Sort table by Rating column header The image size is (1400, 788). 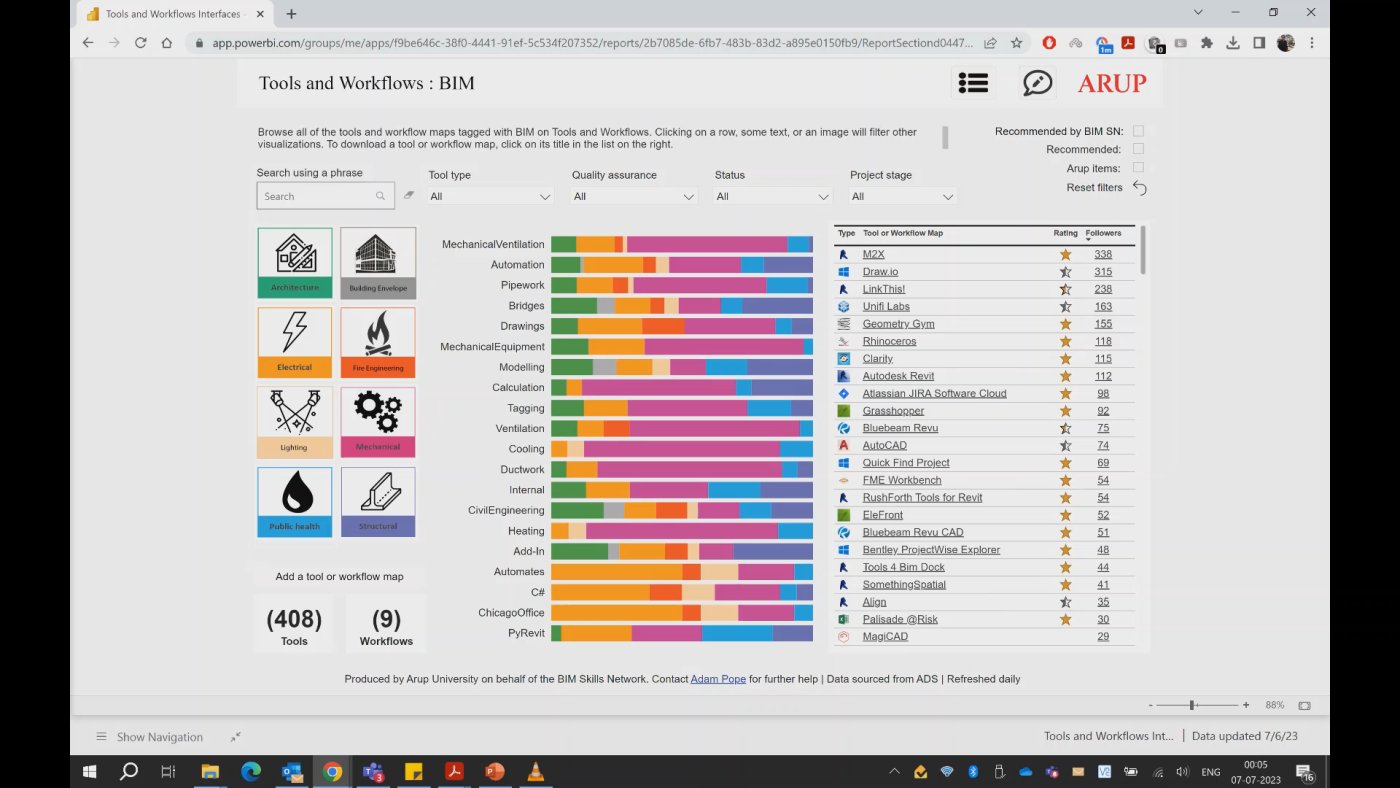1065,233
